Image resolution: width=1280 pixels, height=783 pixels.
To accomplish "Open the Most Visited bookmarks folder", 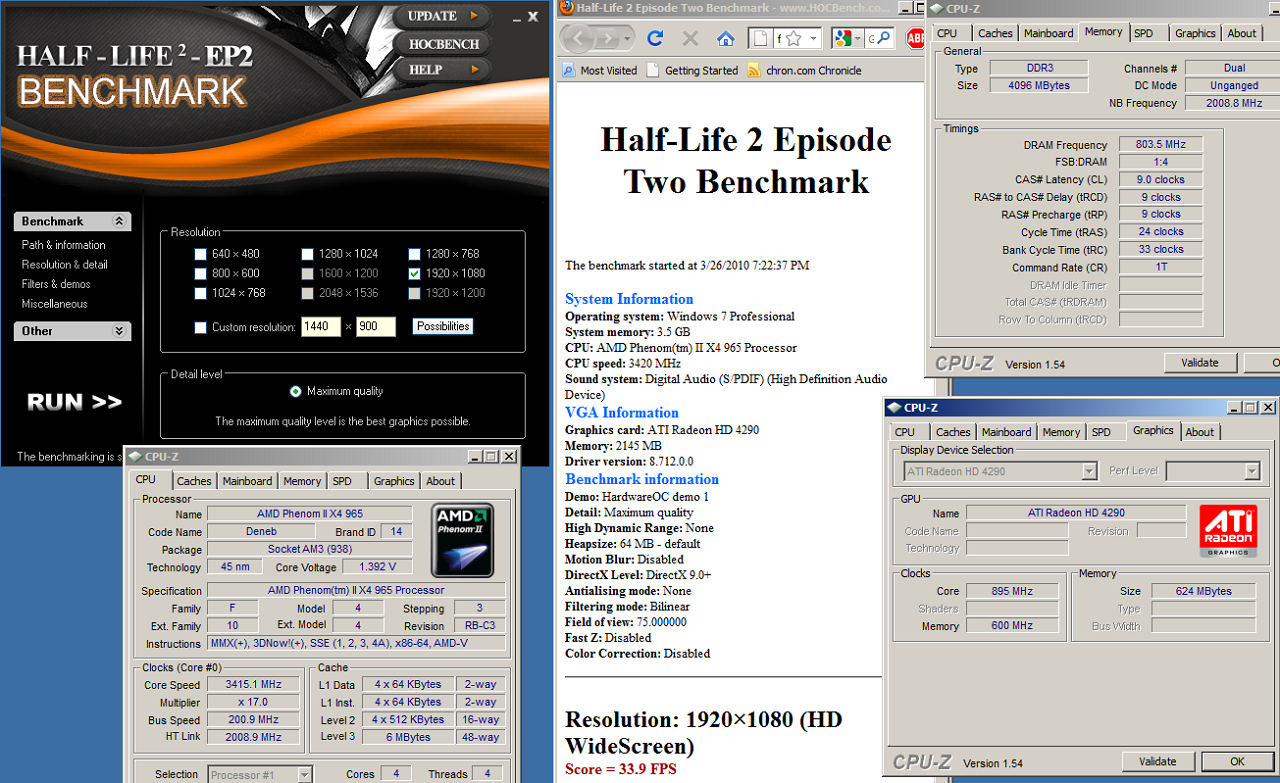I will point(600,71).
